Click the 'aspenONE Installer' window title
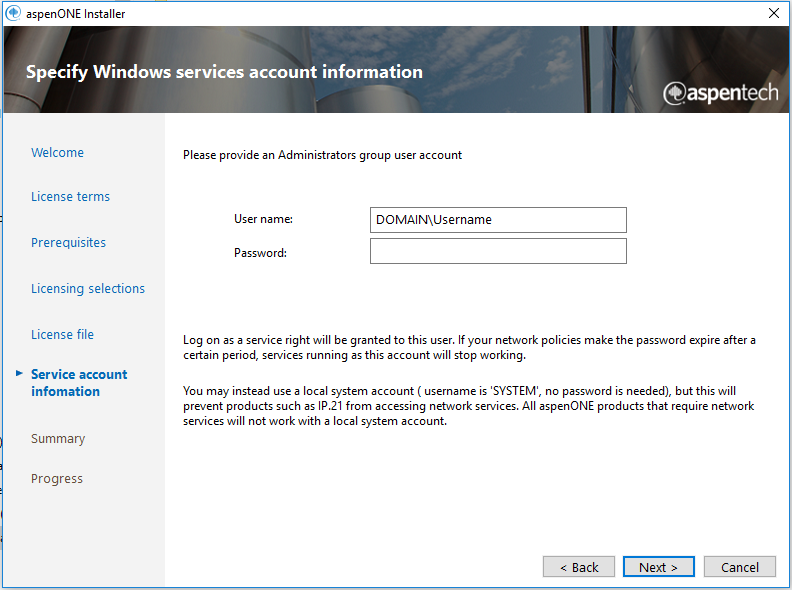Viewport: 792px width, 590px height. 76,14
